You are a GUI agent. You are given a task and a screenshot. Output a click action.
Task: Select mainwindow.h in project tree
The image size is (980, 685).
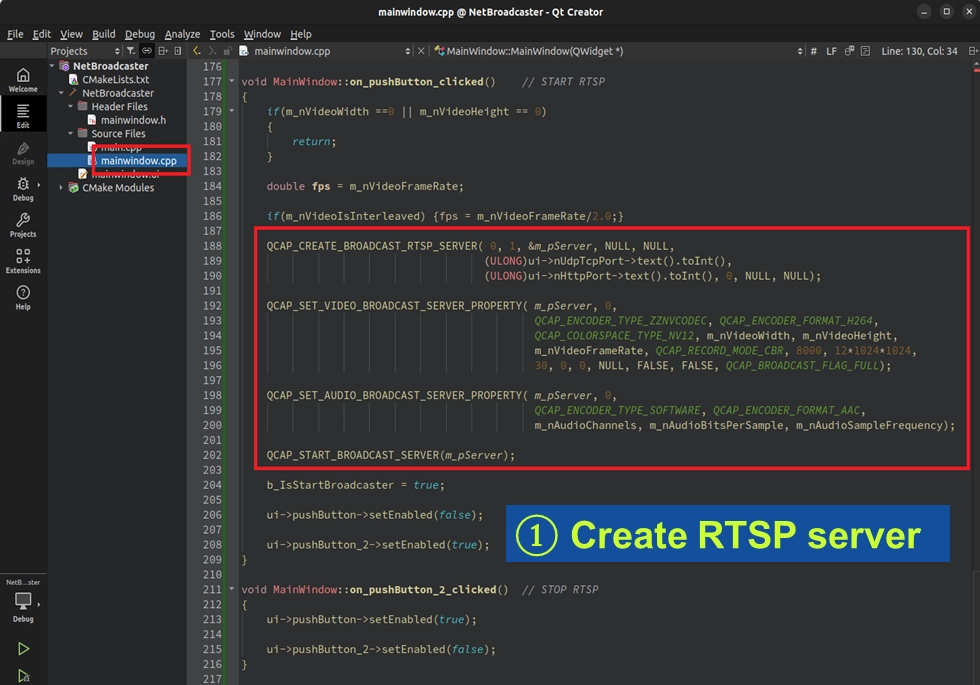click(x=133, y=120)
